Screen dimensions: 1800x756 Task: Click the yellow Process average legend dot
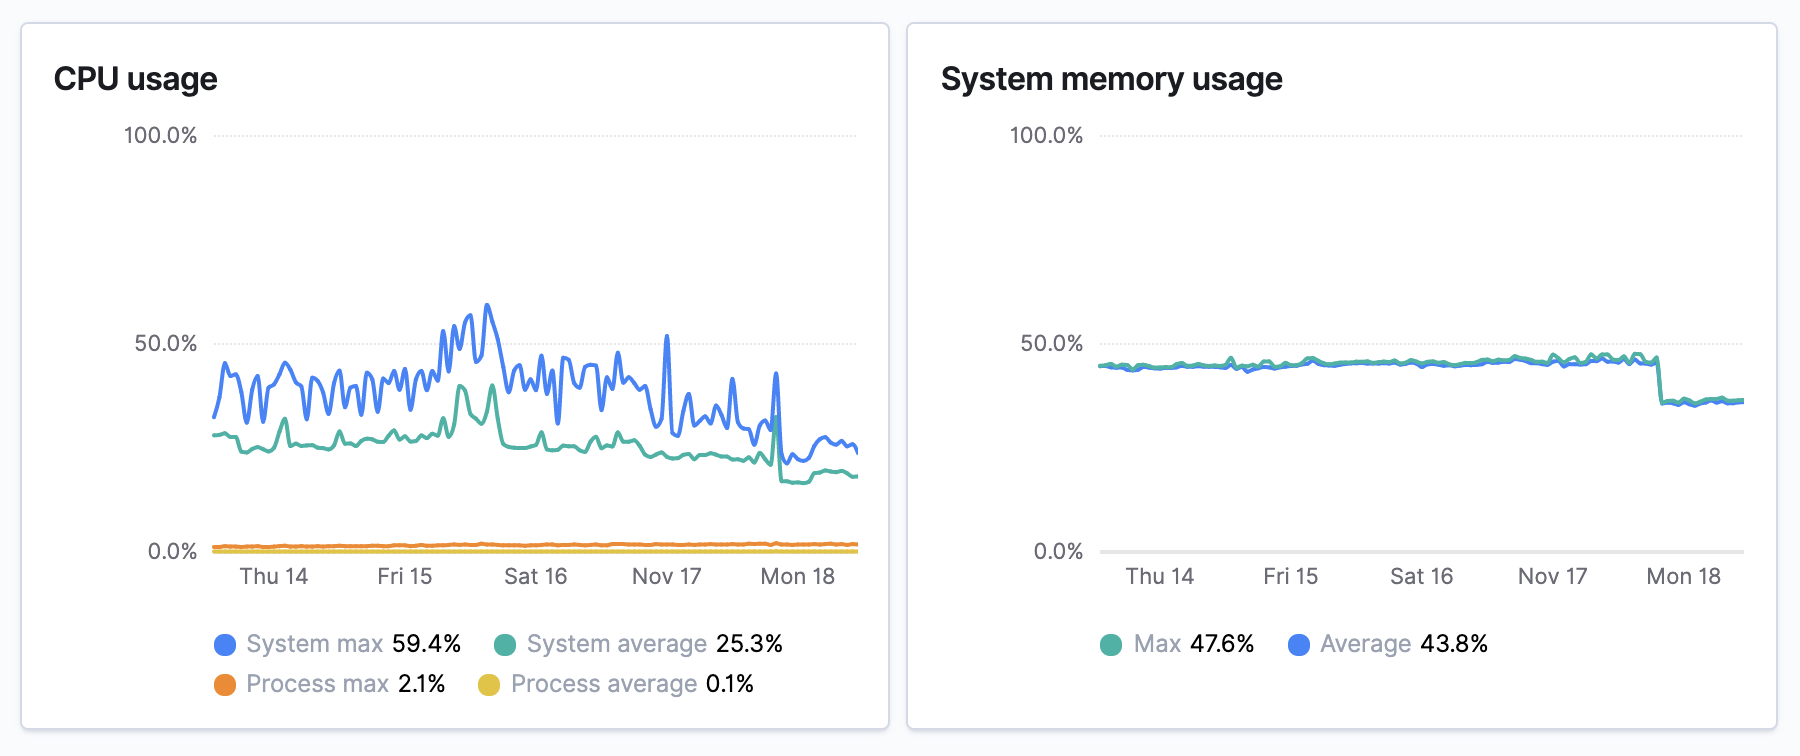point(489,685)
